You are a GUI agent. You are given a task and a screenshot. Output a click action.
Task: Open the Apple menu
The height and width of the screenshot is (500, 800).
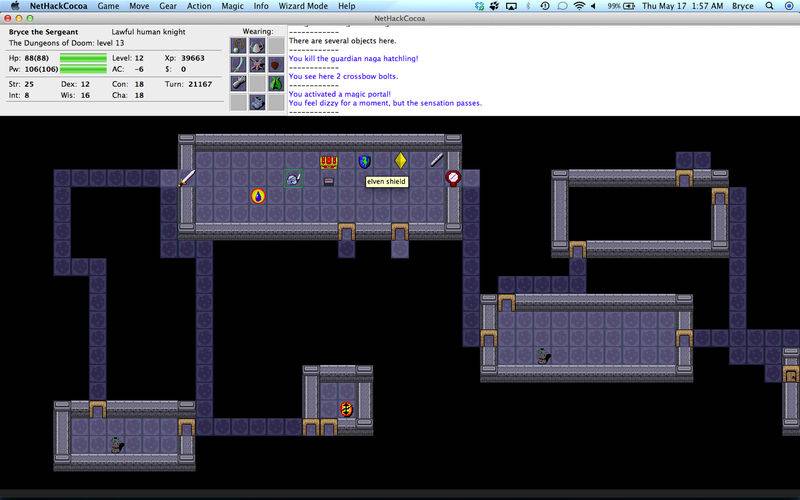[x=15, y=6]
